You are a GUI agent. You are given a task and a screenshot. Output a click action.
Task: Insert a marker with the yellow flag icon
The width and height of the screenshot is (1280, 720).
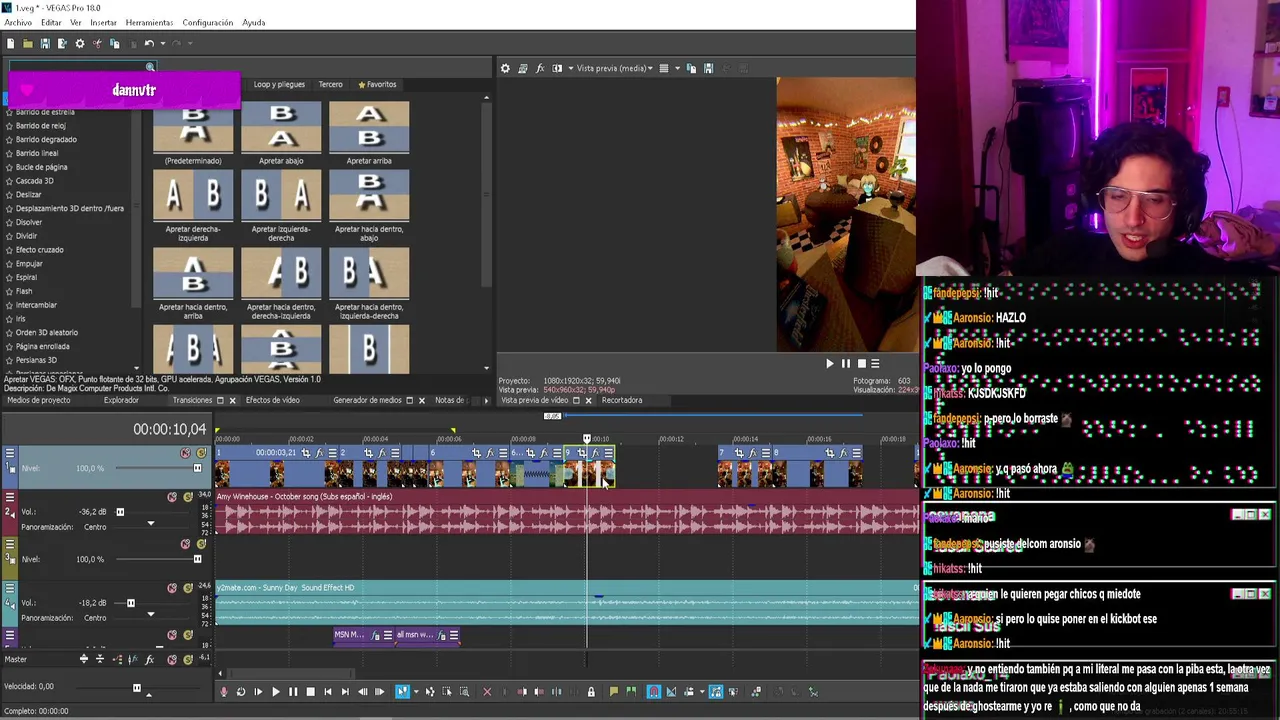(614, 691)
